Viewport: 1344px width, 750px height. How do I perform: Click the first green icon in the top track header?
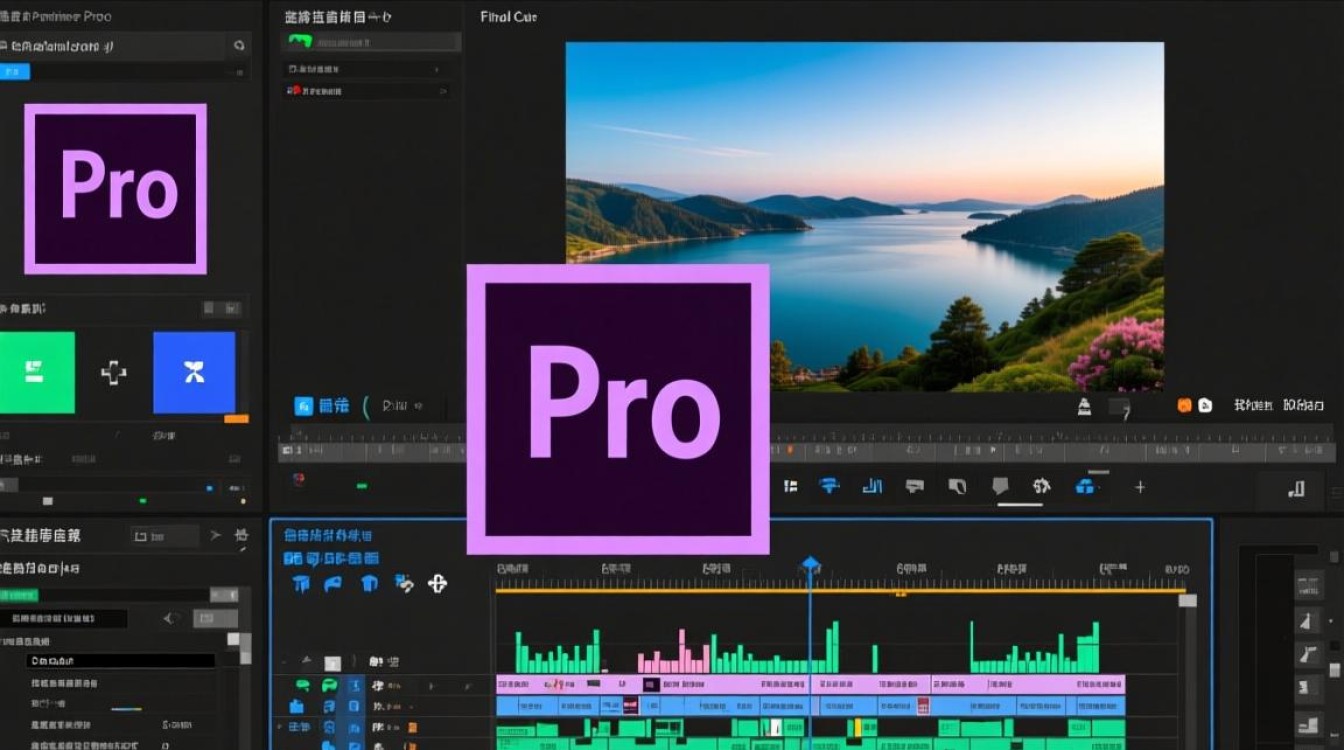(302, 686)
